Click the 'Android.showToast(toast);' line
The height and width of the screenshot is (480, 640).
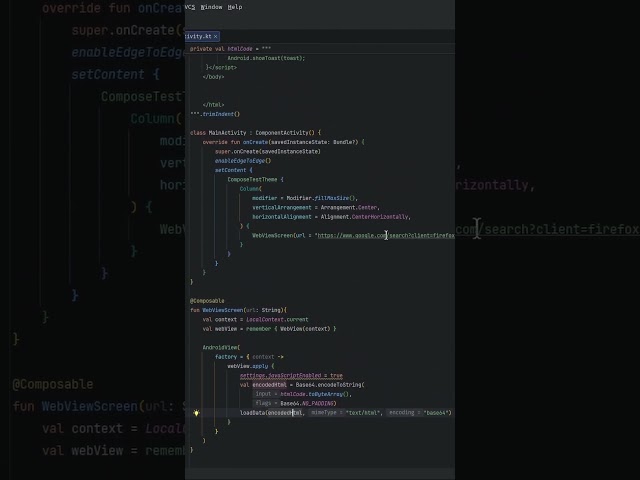coord(266,58)
